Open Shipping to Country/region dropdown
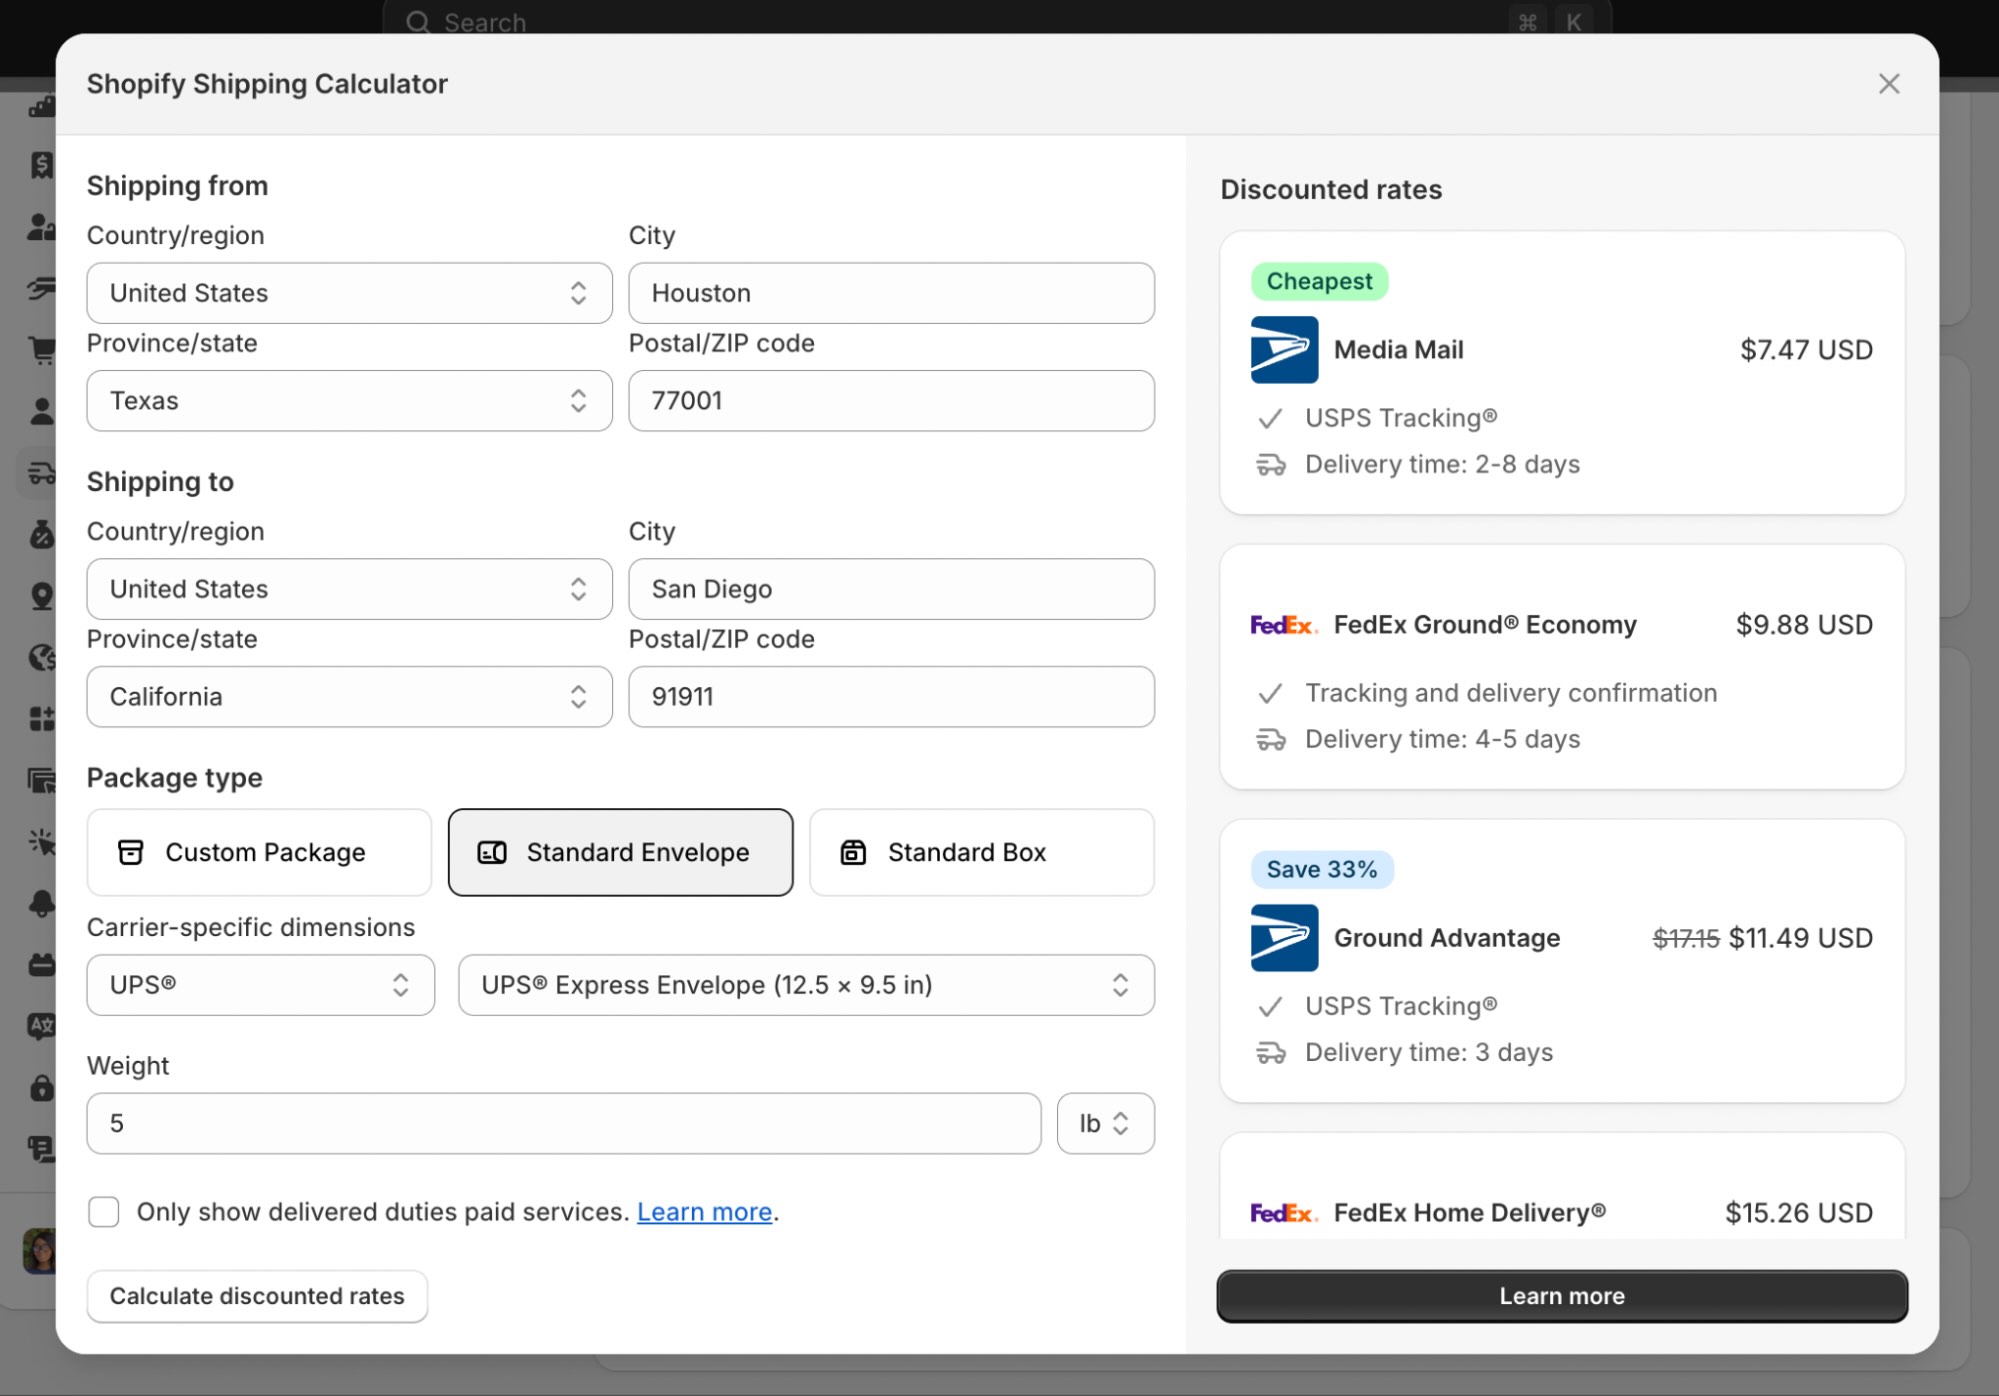 (x=349, y=589)
